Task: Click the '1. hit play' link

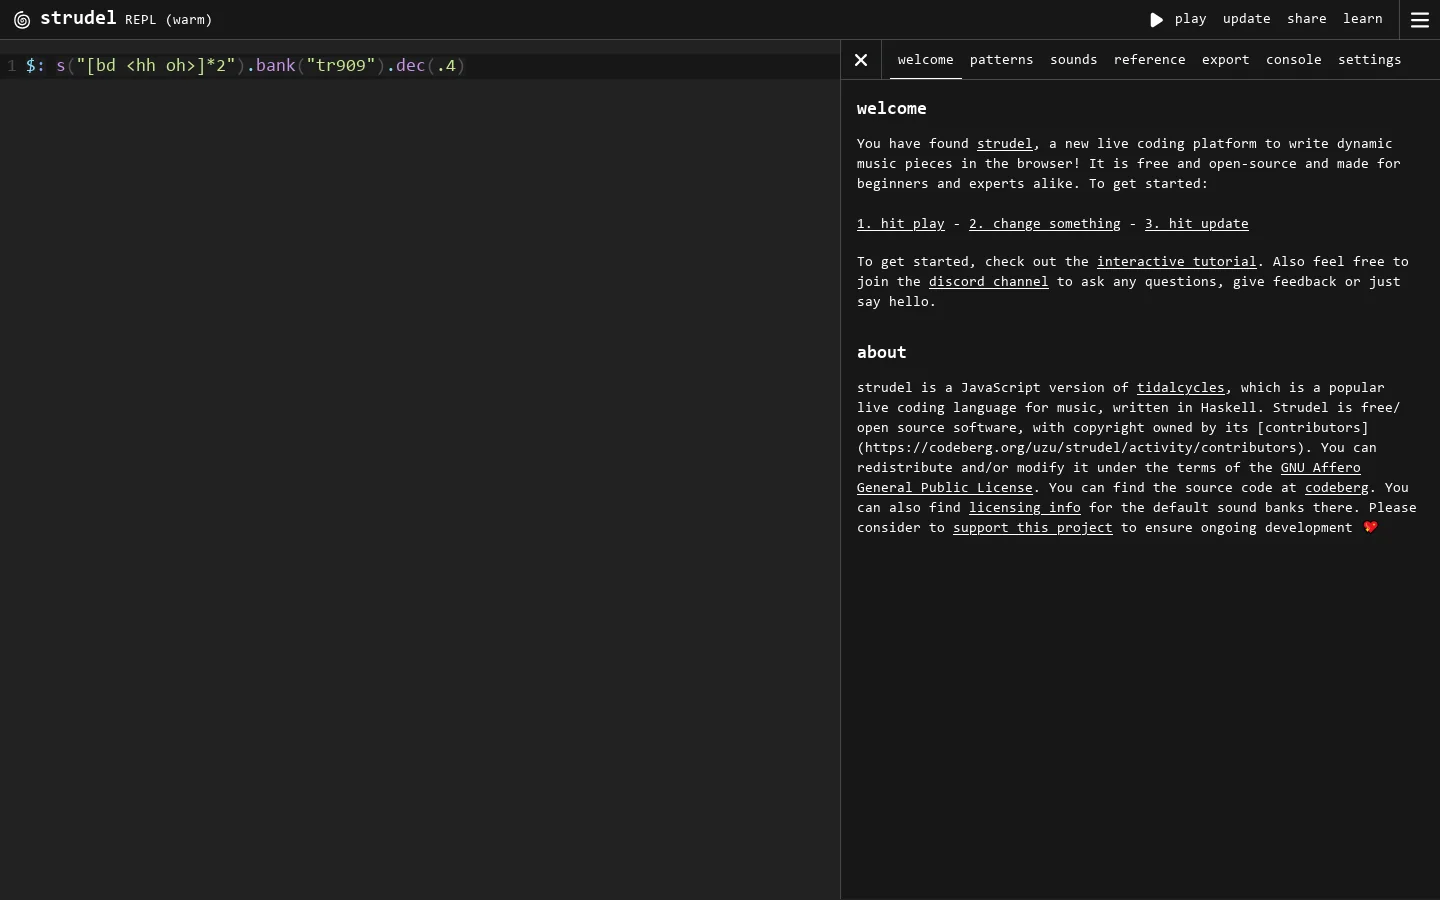Action: coord(901,224)
